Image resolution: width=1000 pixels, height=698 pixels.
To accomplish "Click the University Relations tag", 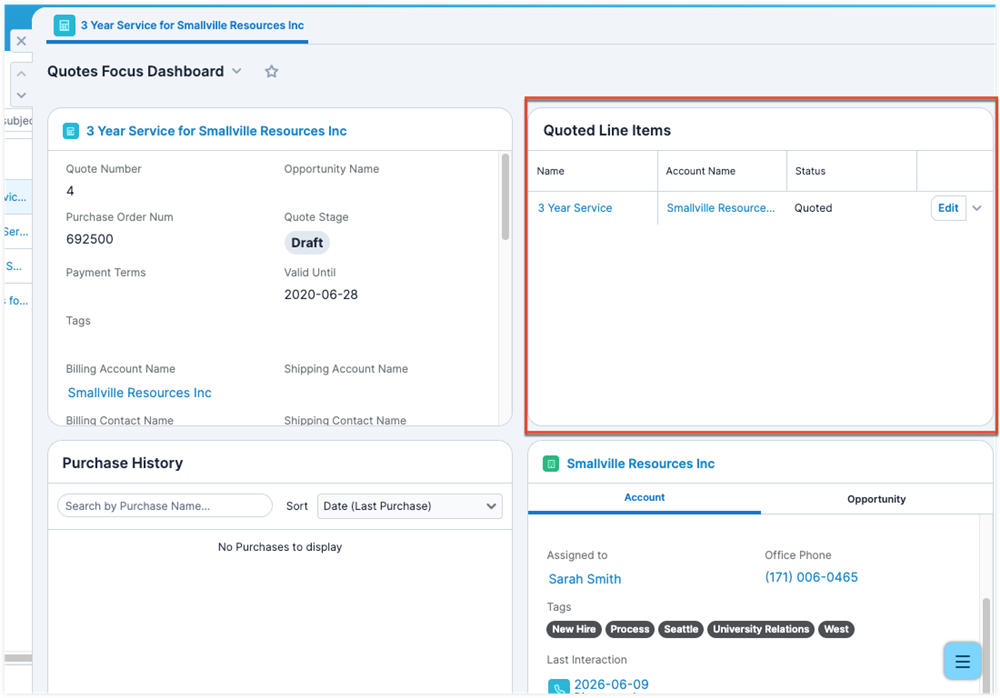I will pyautogui.click(x=760, y=629).
